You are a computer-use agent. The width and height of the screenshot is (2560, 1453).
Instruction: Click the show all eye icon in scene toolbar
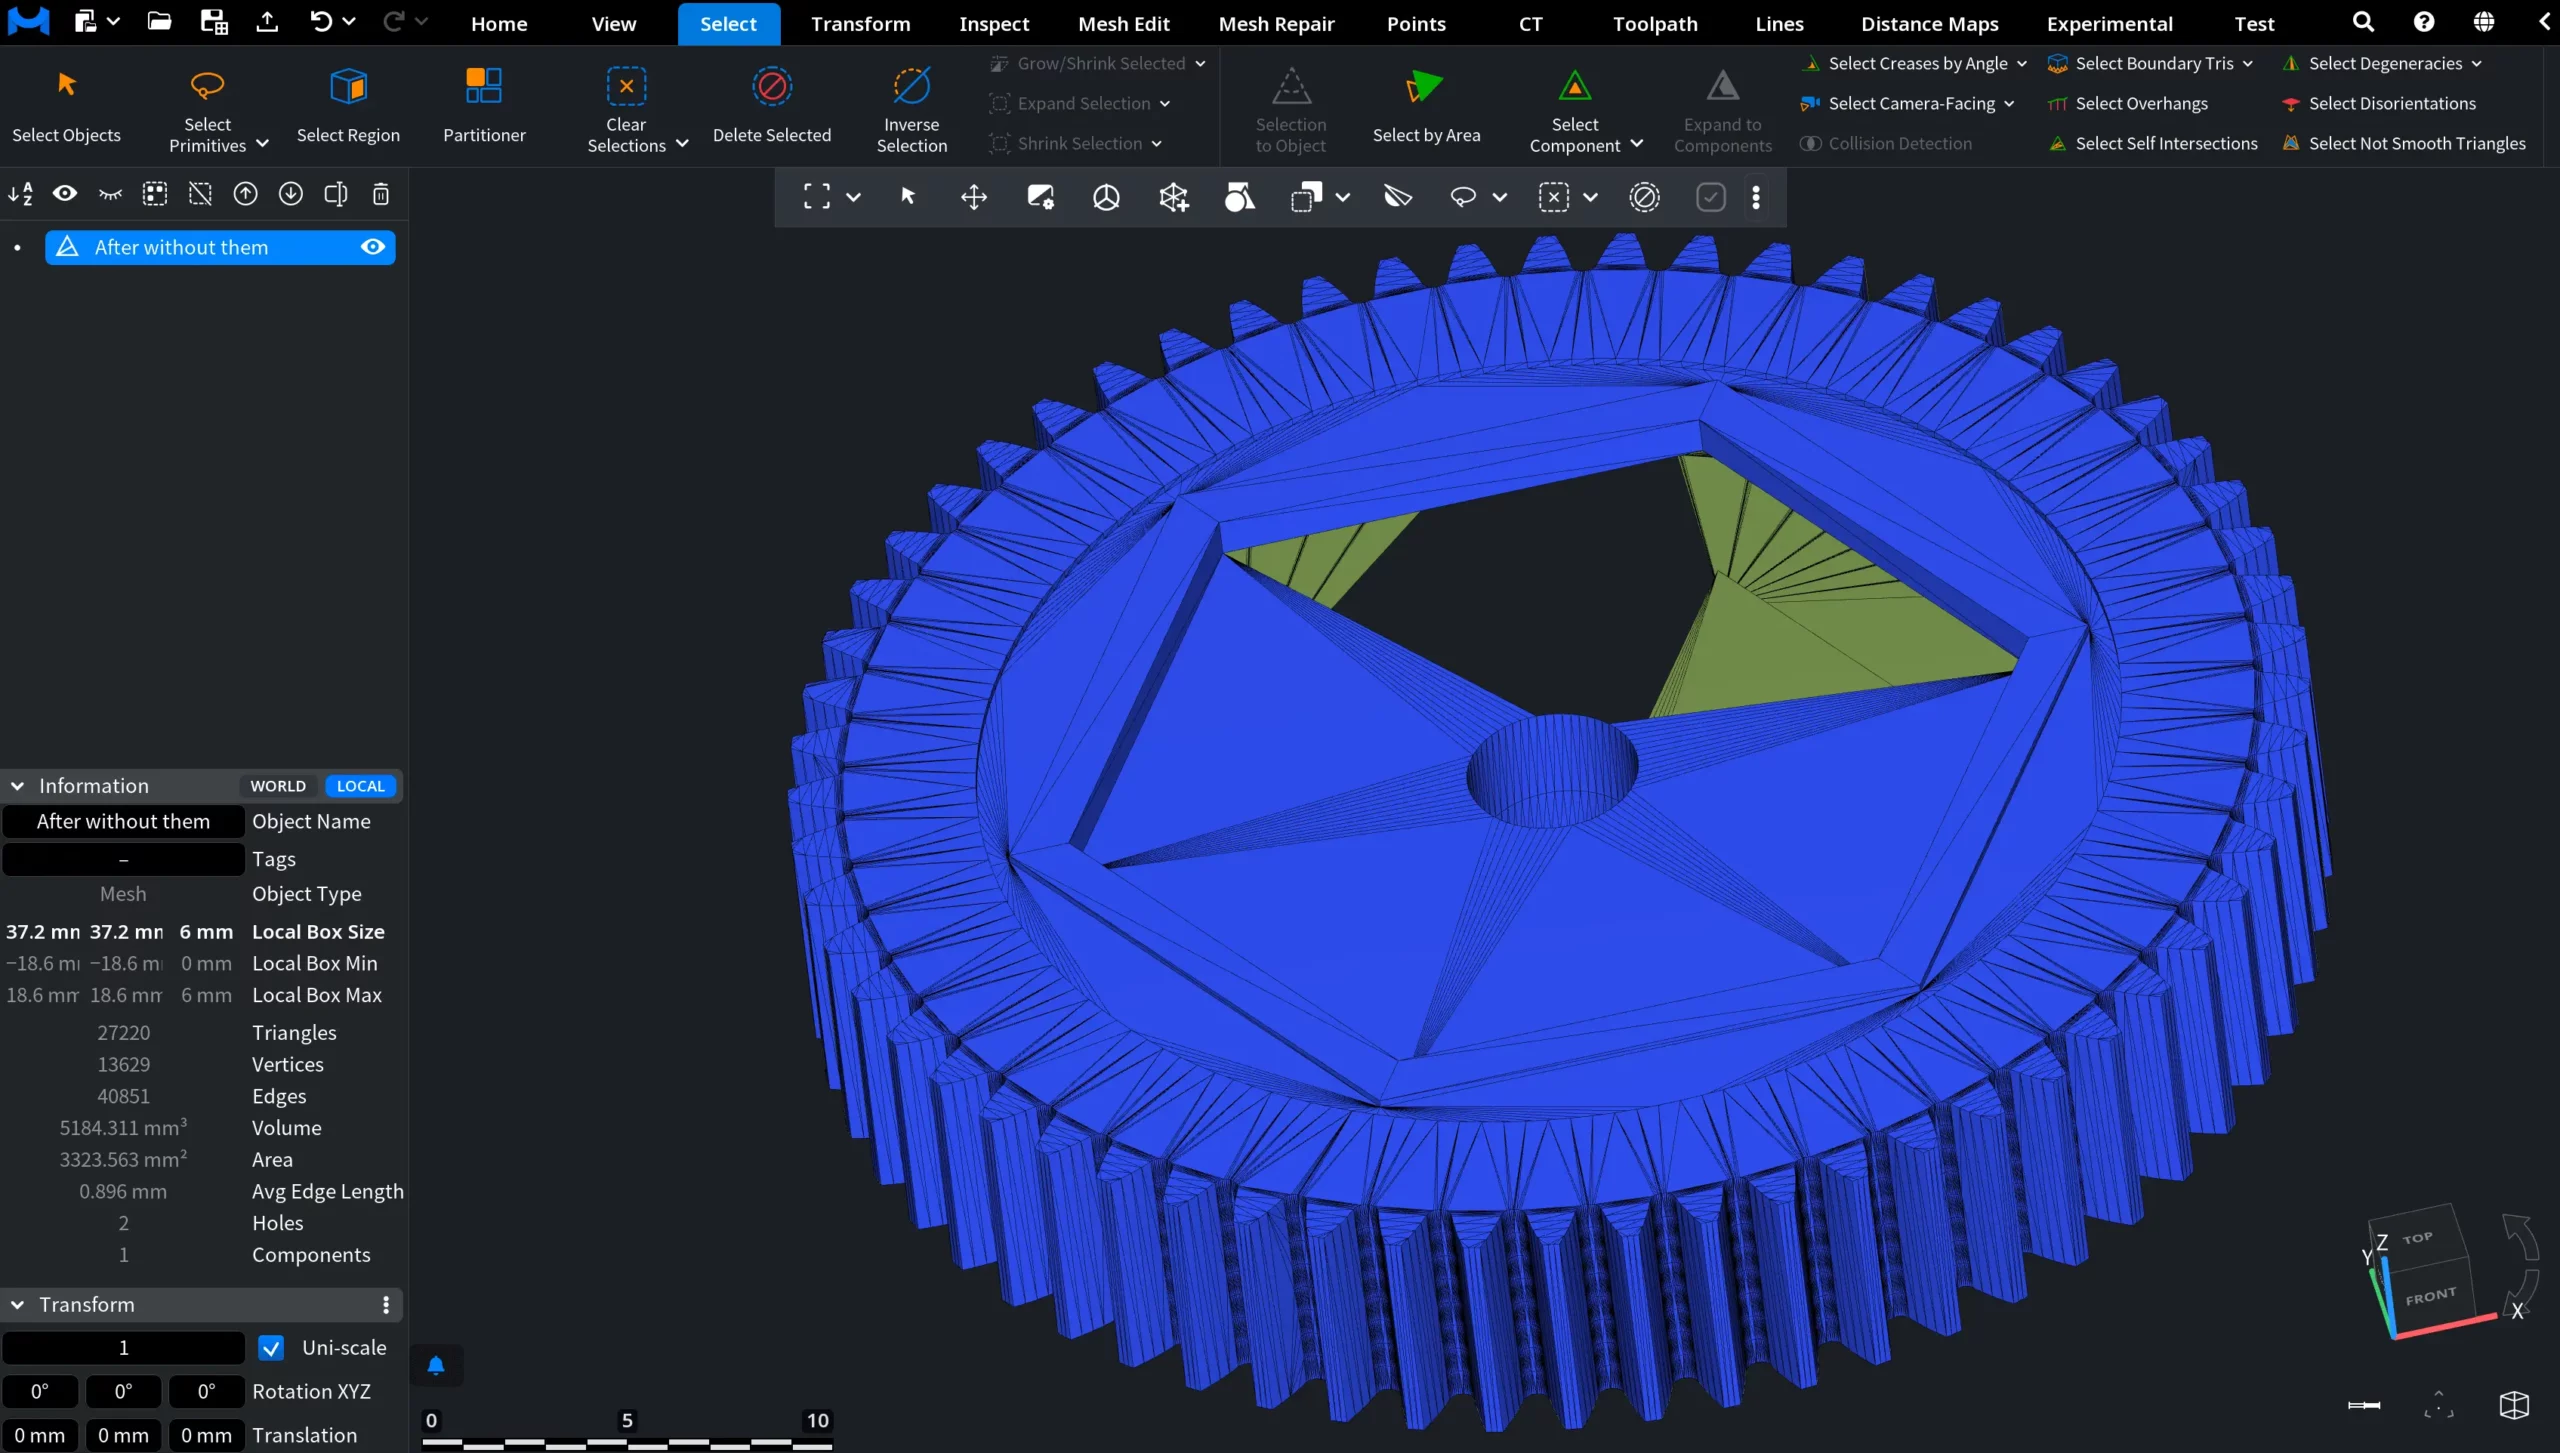click(65, 194)
